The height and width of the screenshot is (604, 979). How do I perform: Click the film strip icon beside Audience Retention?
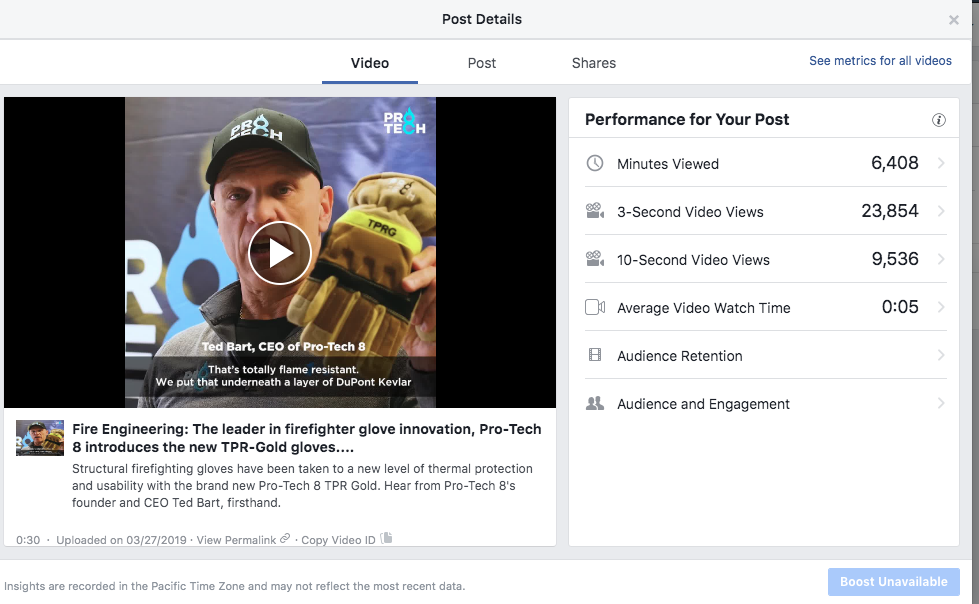tap(595, 355)
